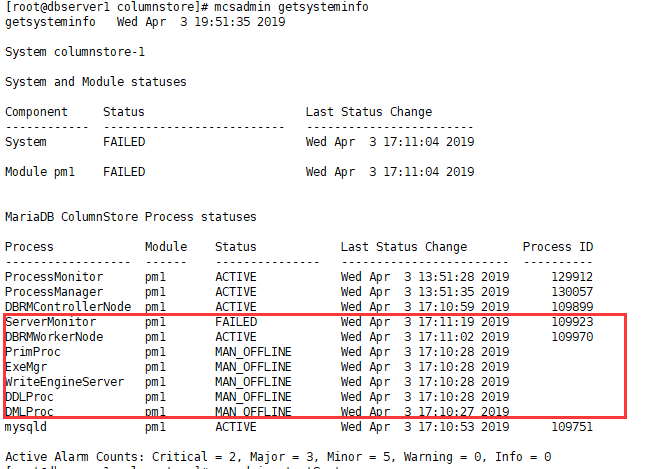
Task: Click the 'DBRMWorkerNode' process name
Action: pos(54,337)
